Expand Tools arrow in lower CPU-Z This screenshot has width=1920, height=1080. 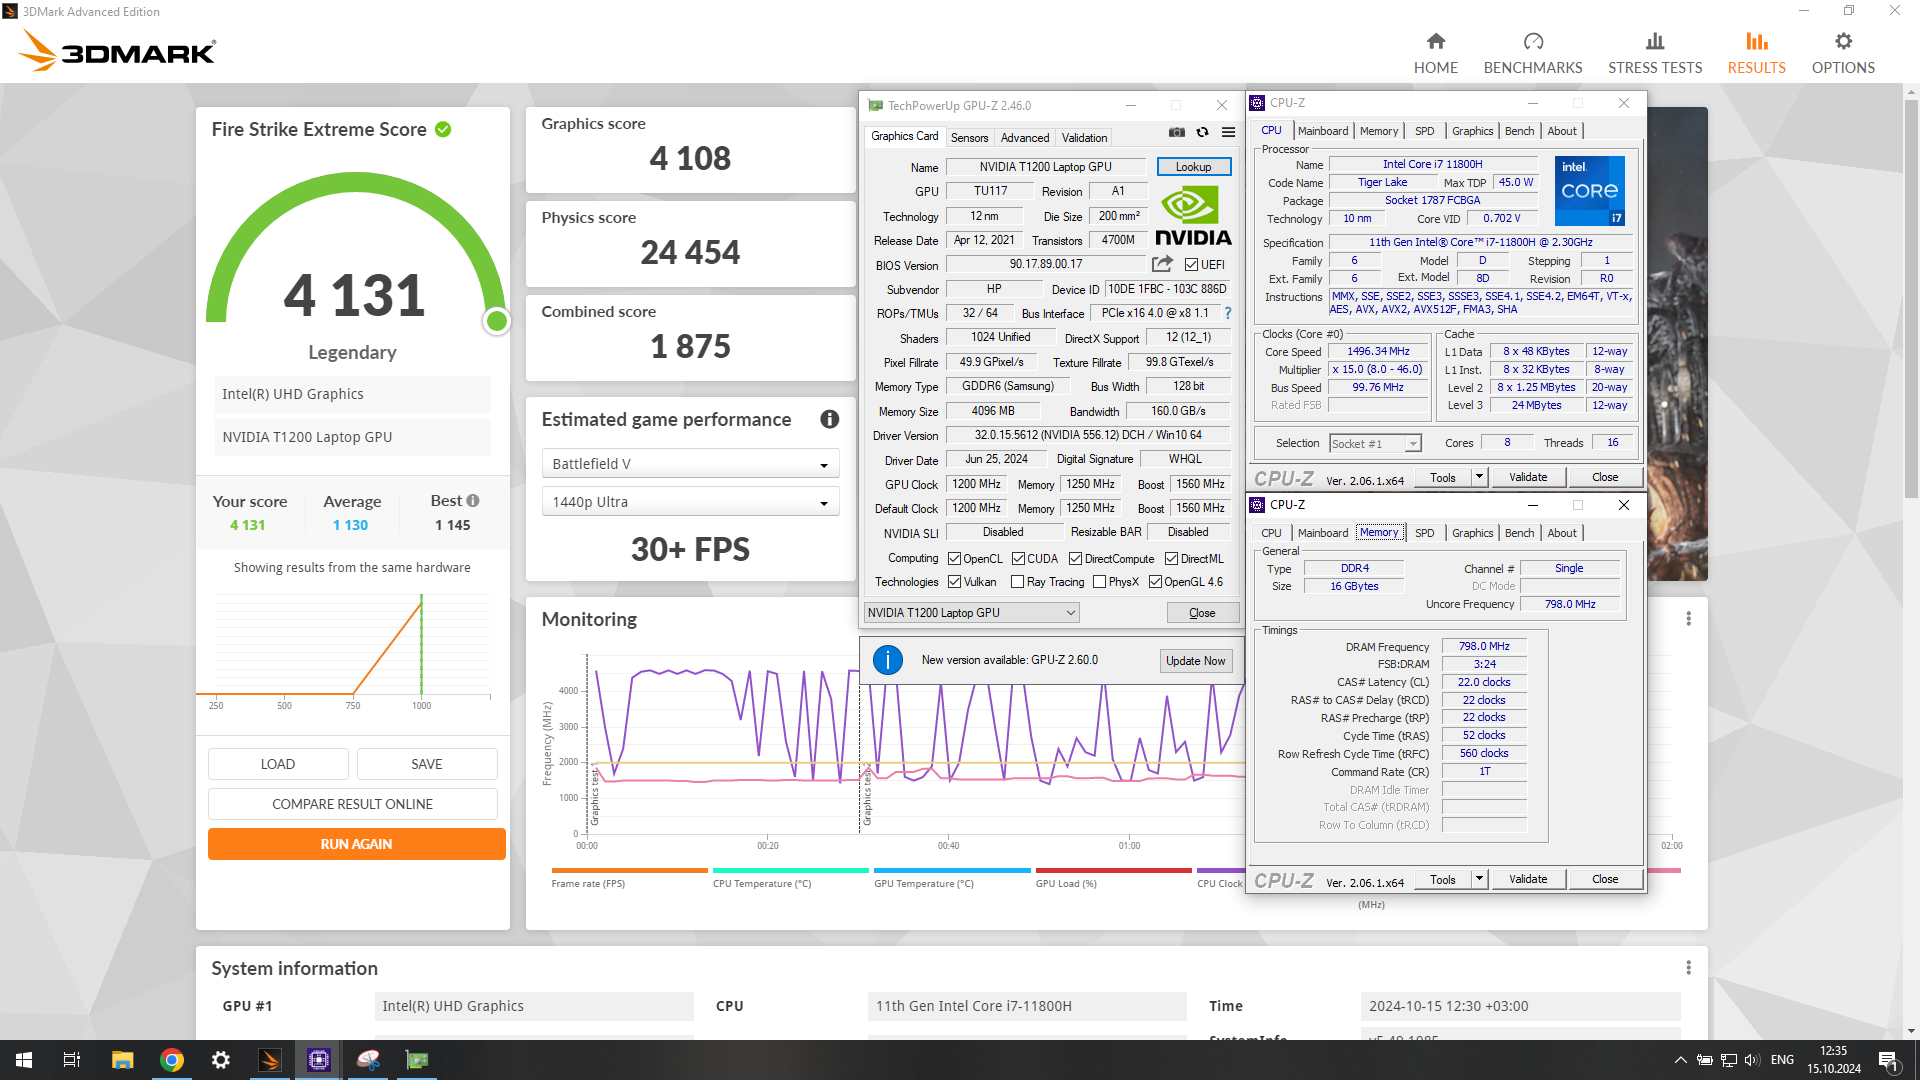click(1479, 879)
